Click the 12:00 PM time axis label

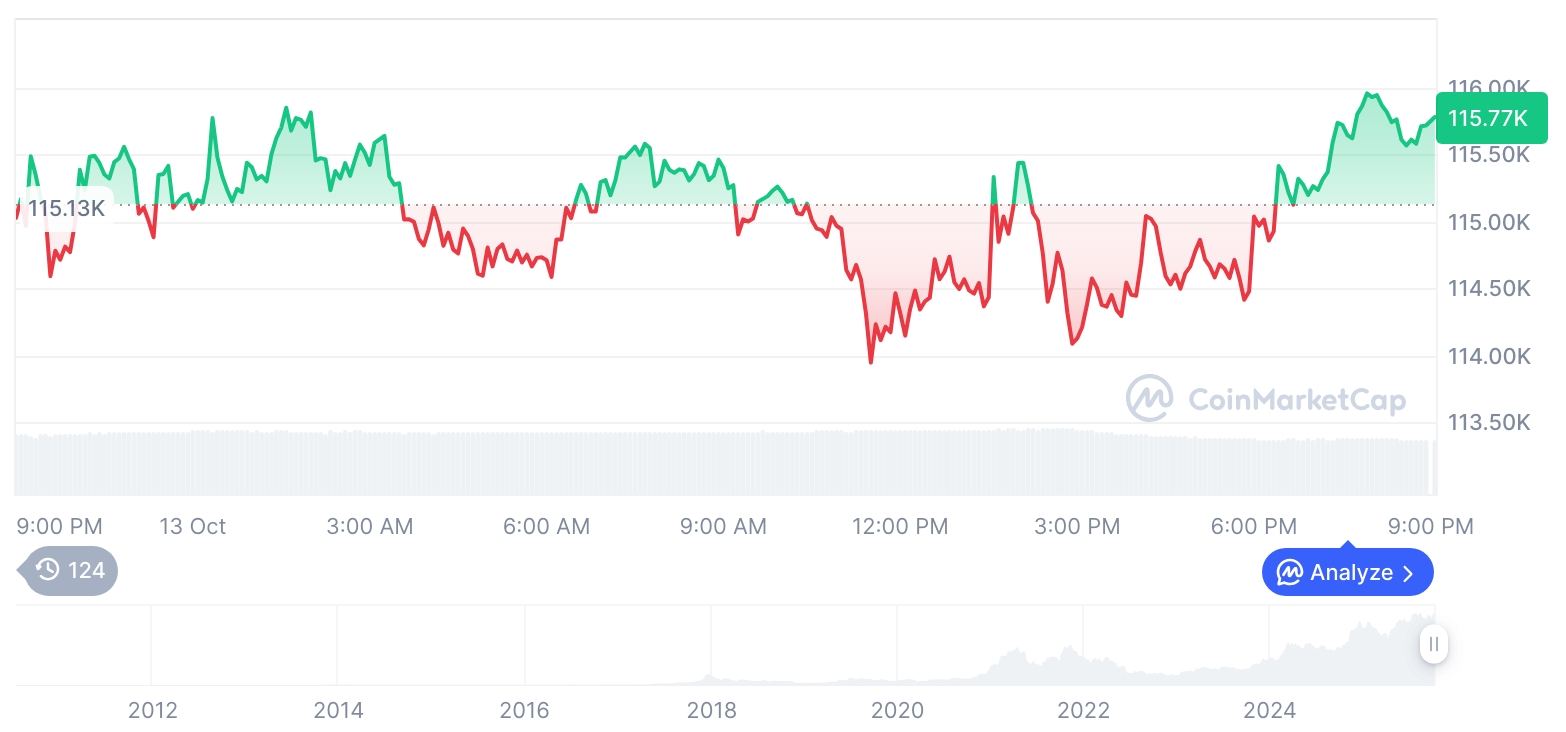click(900, 526)
